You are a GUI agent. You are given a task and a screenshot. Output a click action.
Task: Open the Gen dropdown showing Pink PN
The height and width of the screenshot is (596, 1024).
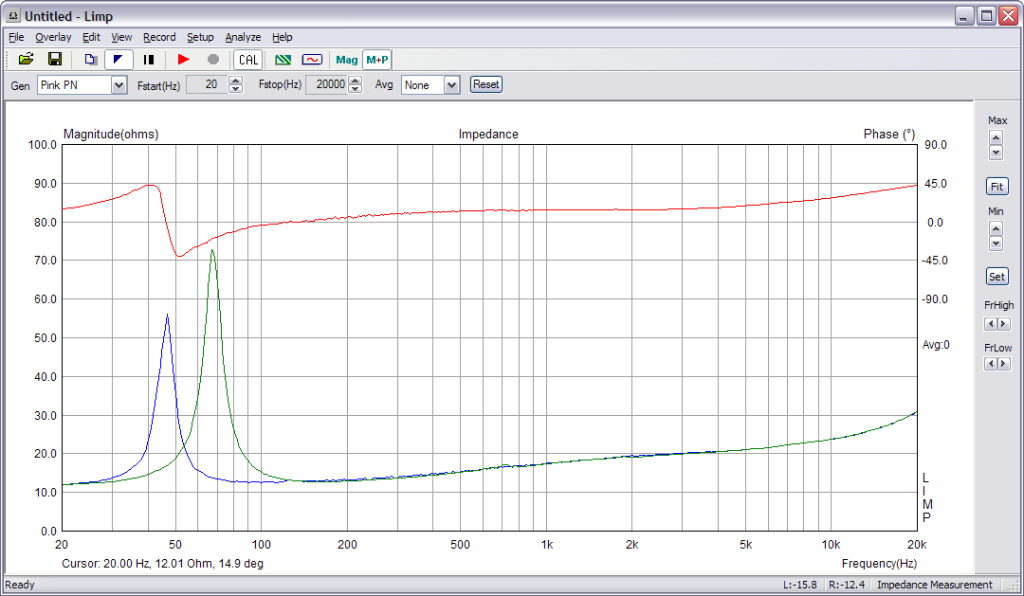(119, 85)
